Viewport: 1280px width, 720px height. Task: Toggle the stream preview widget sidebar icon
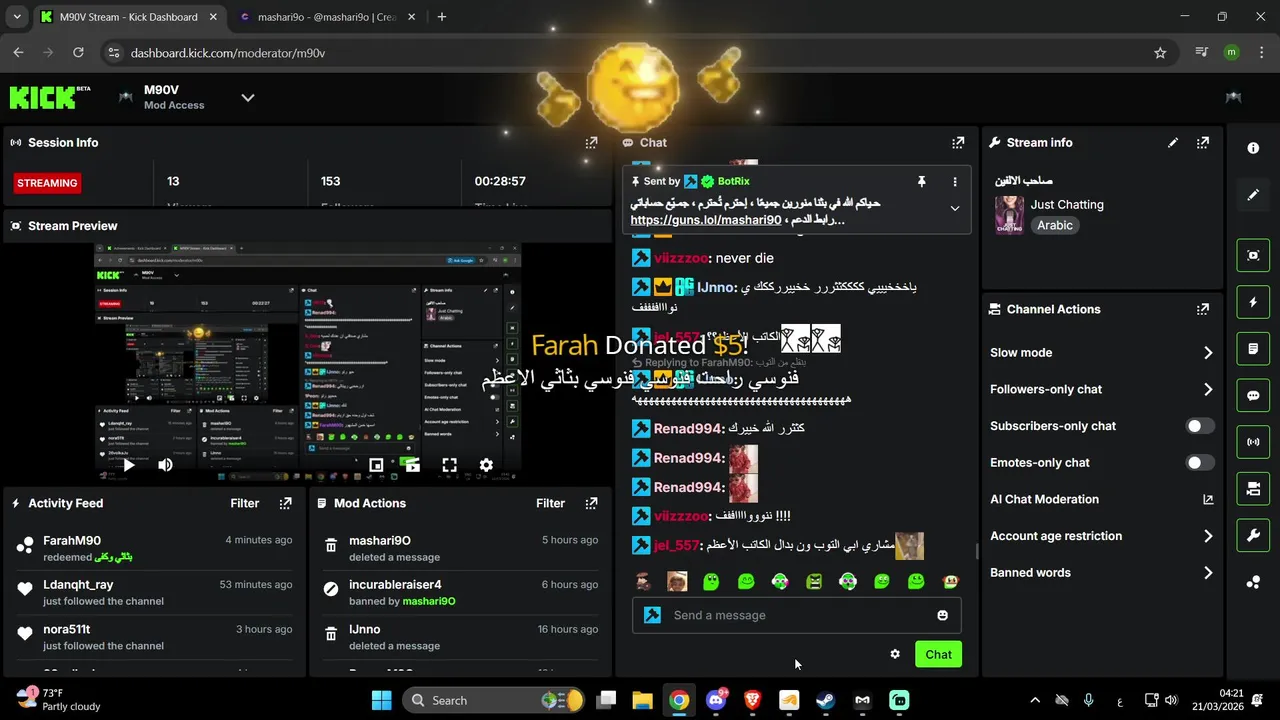click(1253, 255)
